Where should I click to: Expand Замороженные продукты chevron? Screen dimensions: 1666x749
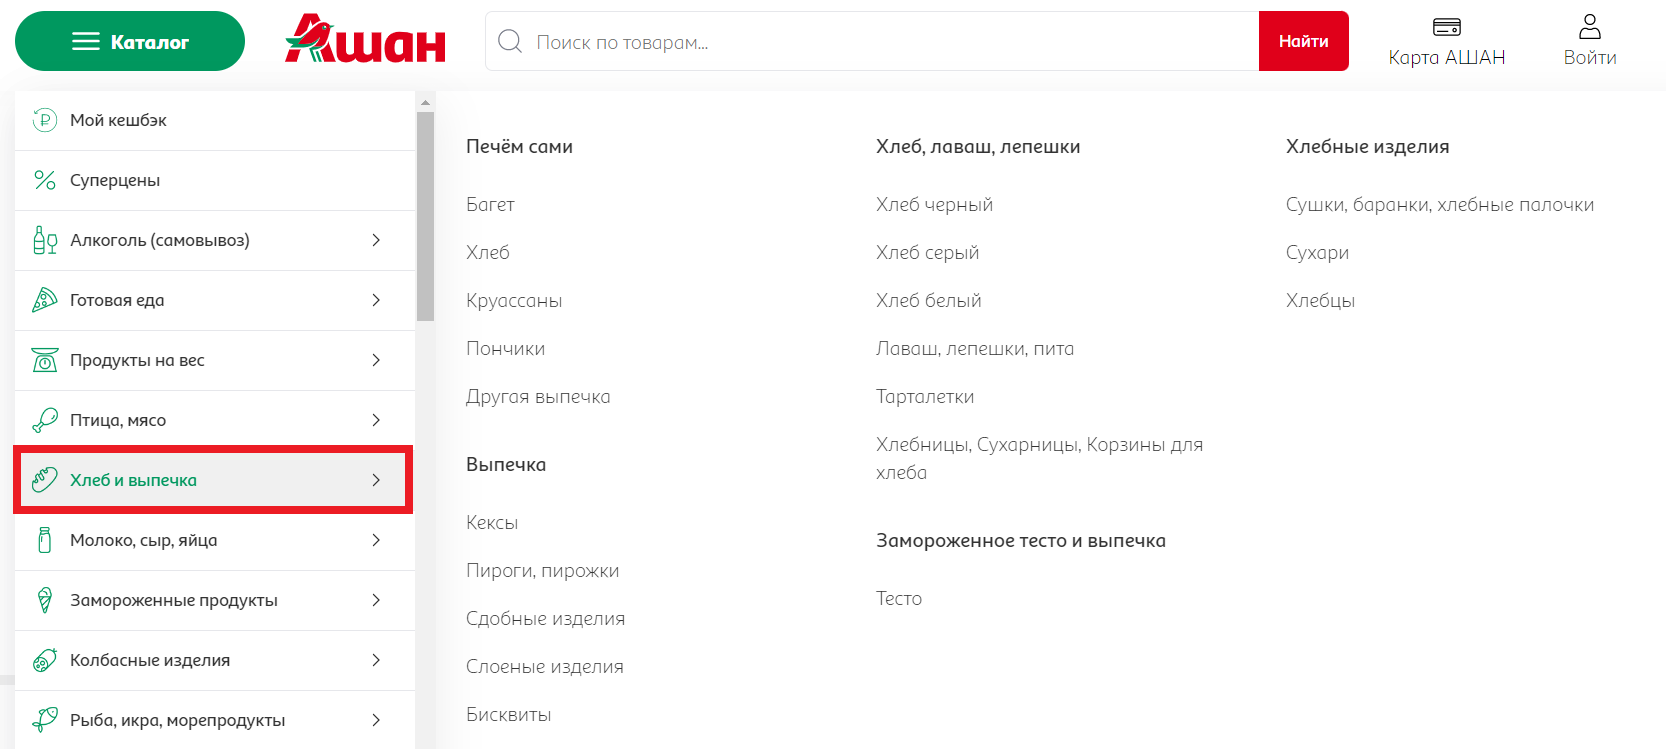pos(376,600)
